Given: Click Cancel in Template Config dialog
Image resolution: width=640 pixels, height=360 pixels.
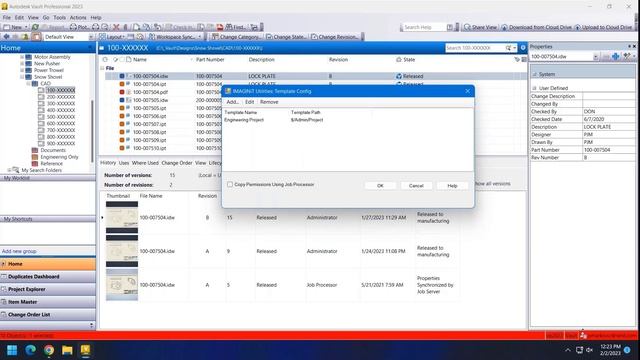Looking at the screenshot, I should pyautogui.click(x=416, y=185).
